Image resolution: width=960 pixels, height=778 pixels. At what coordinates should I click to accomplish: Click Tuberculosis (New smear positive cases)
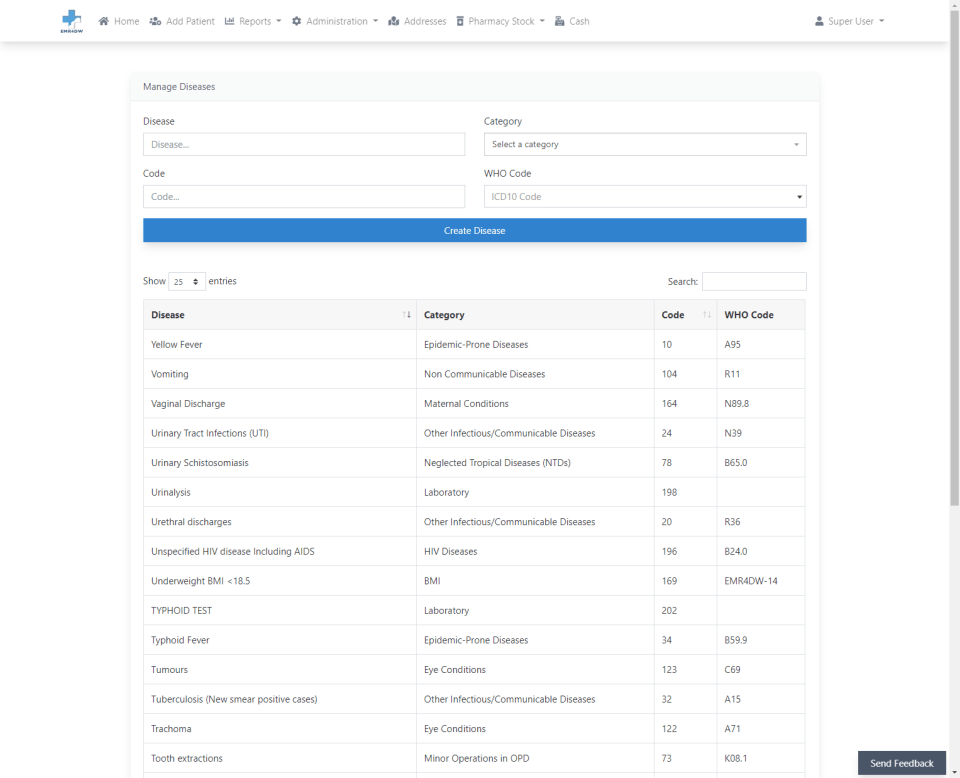tap(280, 699)
